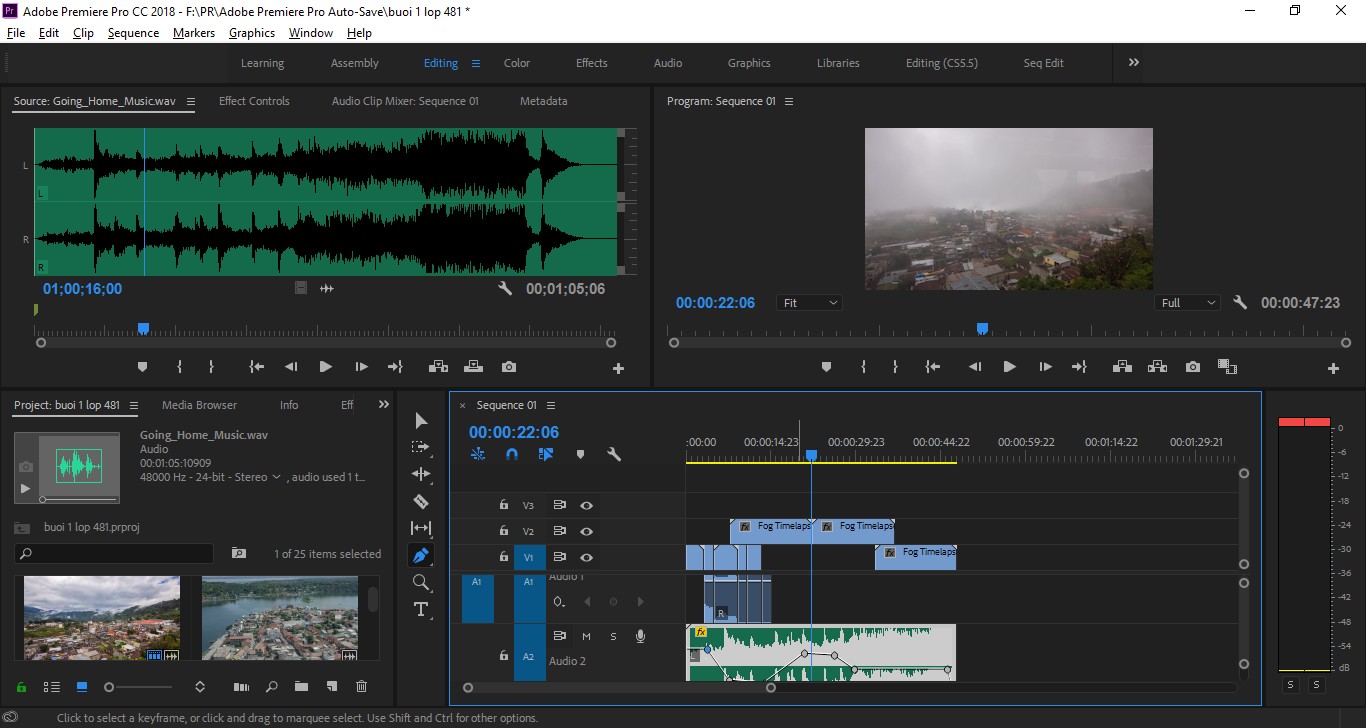Open Find magnifier in Project panel footer
The image size is (1366, 728).
pyautogui.click(x=271, y=687)
